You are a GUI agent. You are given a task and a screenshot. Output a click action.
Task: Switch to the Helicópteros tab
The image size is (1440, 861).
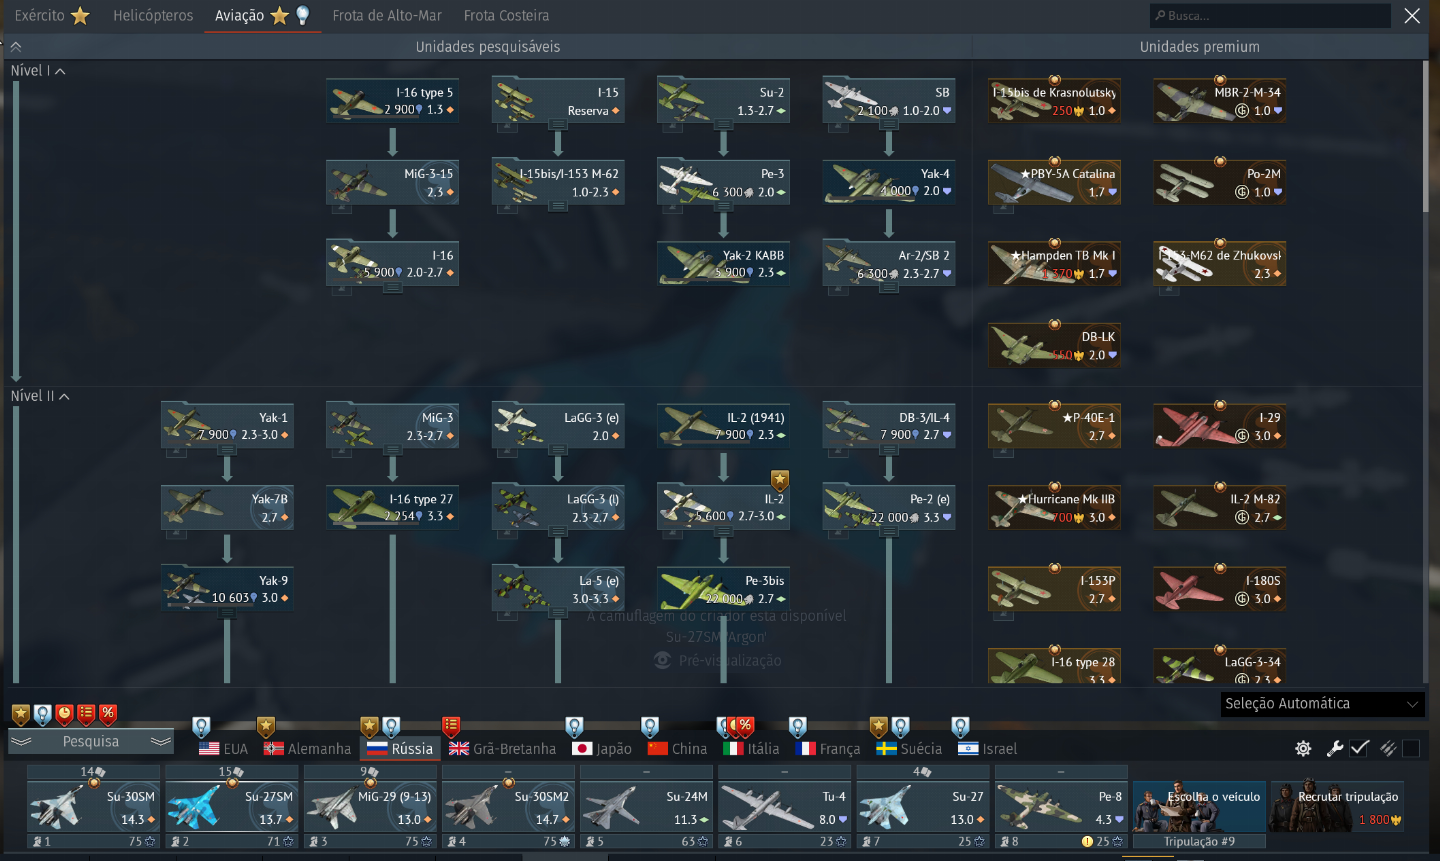[153, 16]
